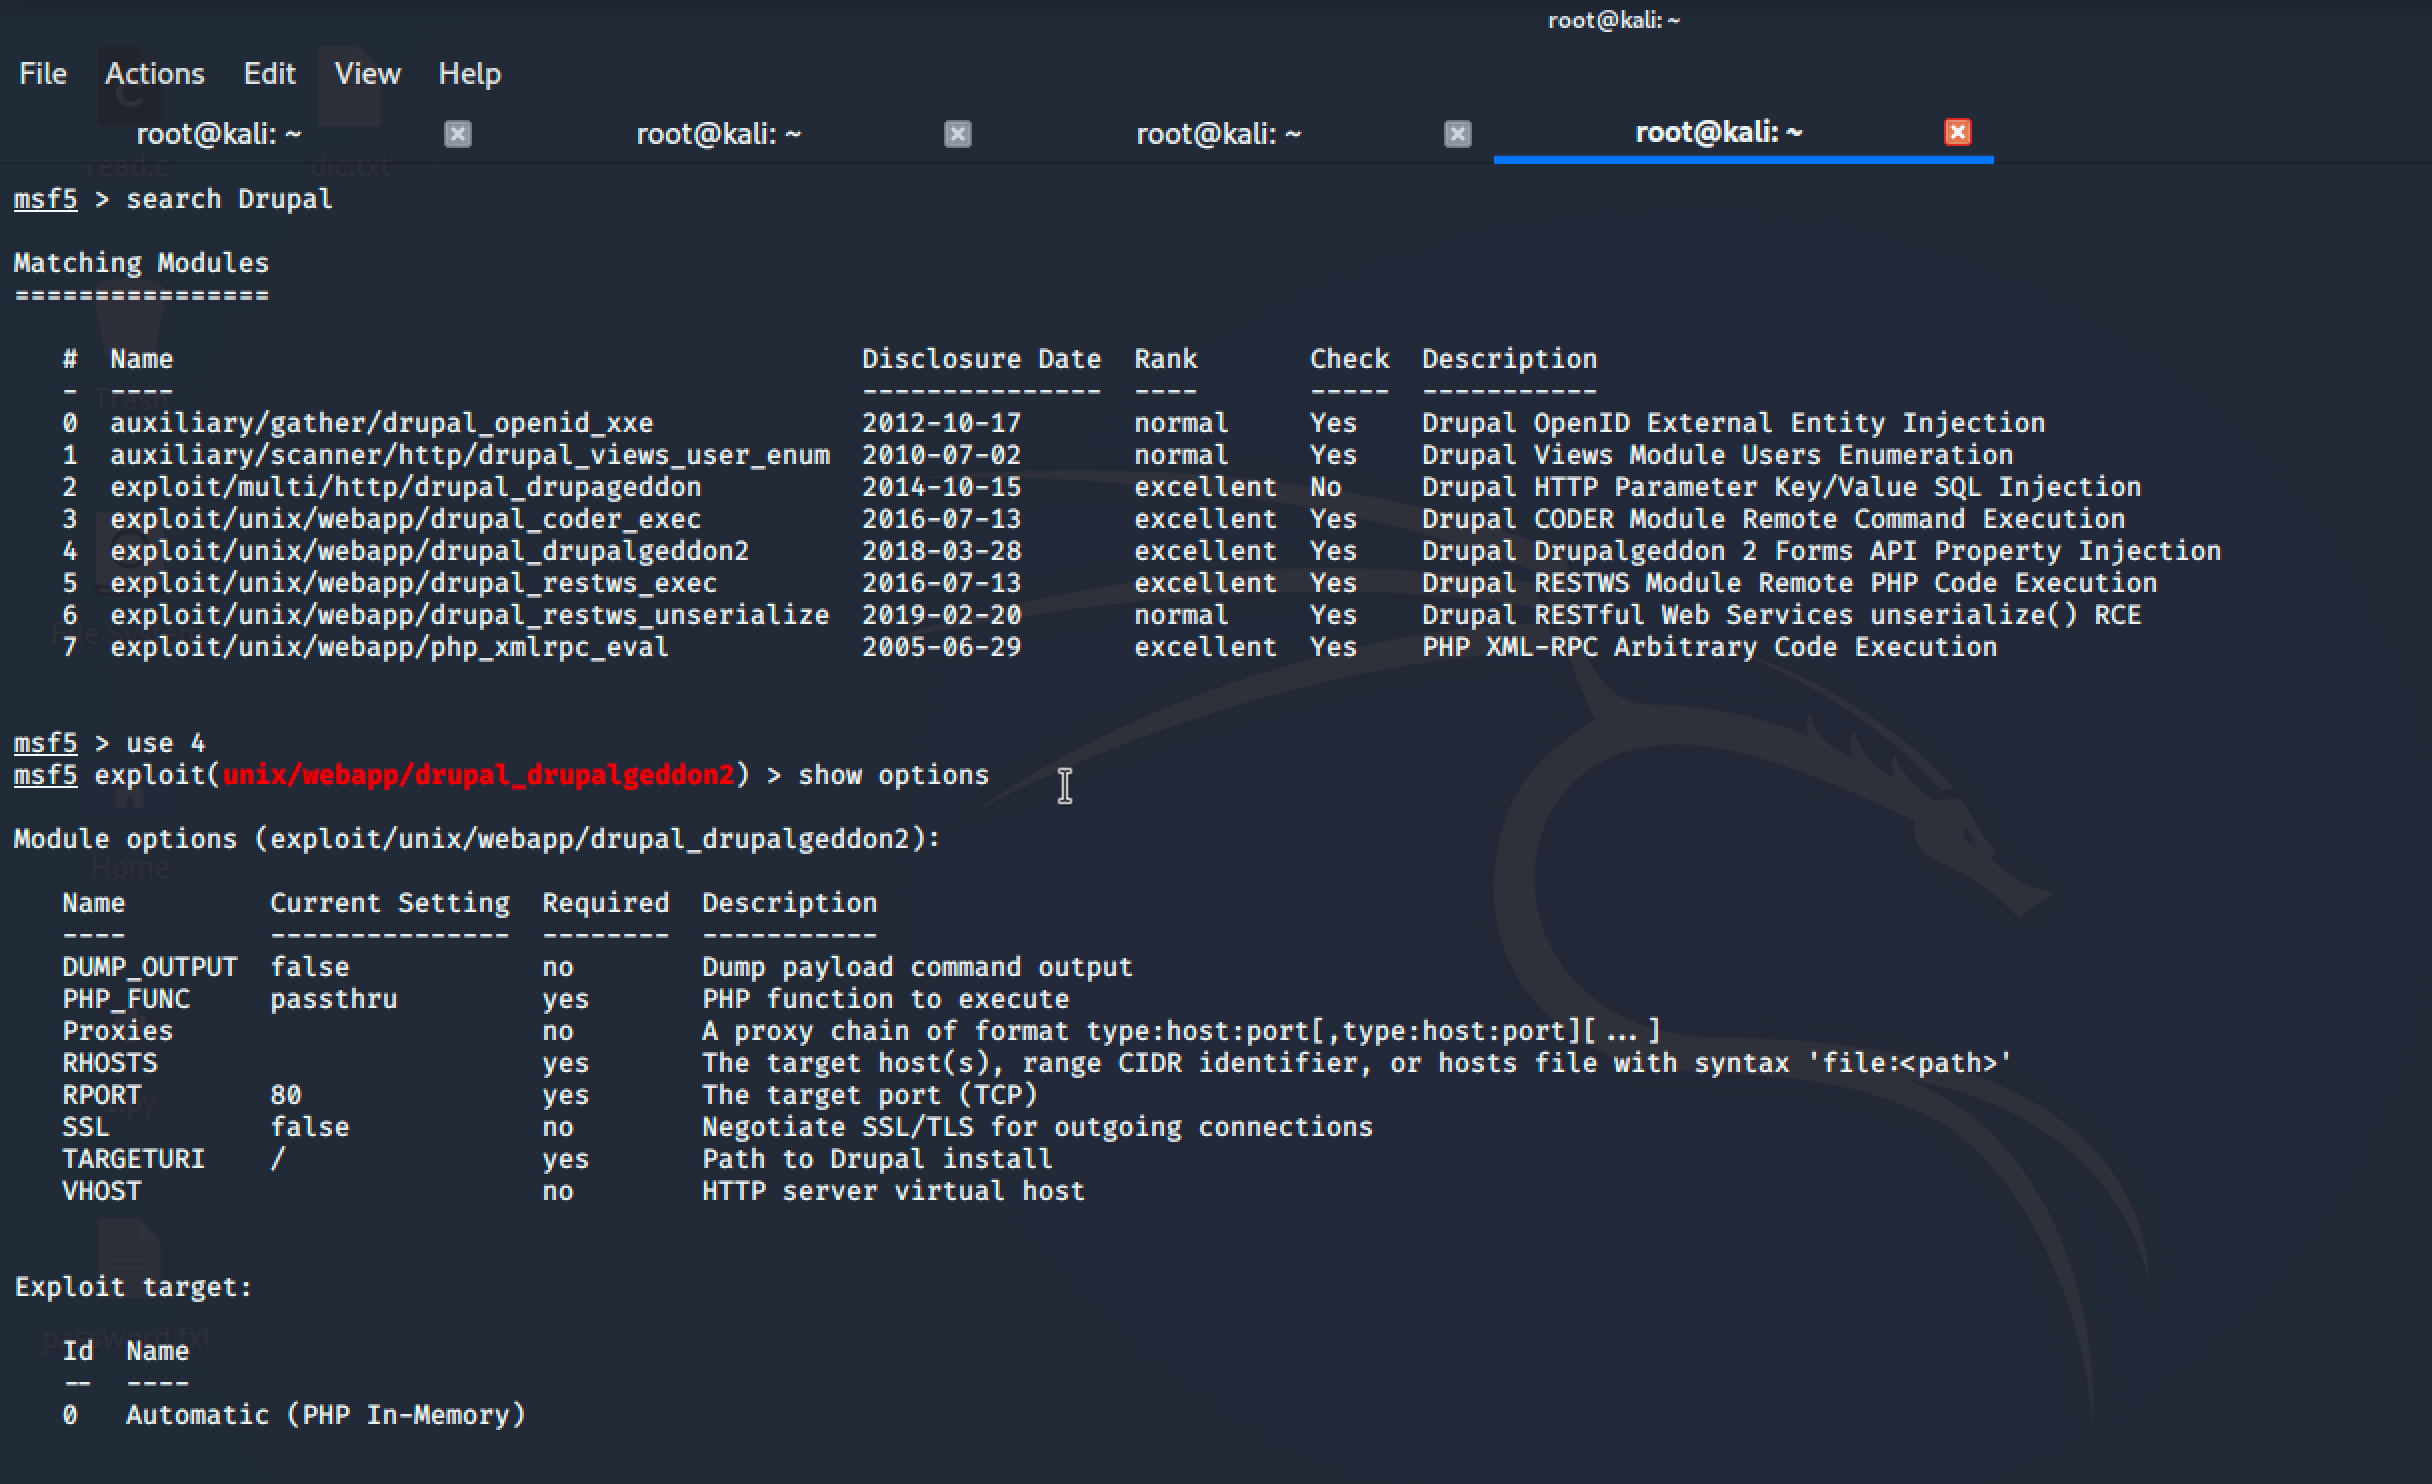Image resolution: width=2432 pixels, height=1484 pixels.
Task: Switch to the second root@kali tab
Action: 718,134
